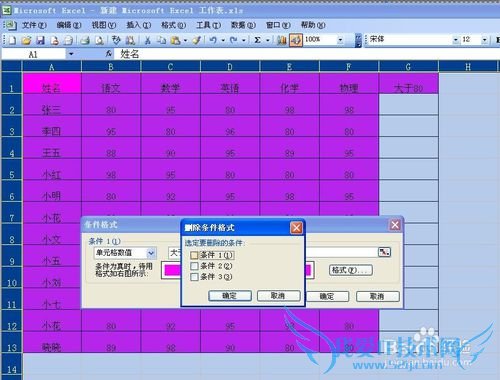The image size is (500, 380).
Task: Click the AutoSum sigma icon
Action: (x=257, y=40)
